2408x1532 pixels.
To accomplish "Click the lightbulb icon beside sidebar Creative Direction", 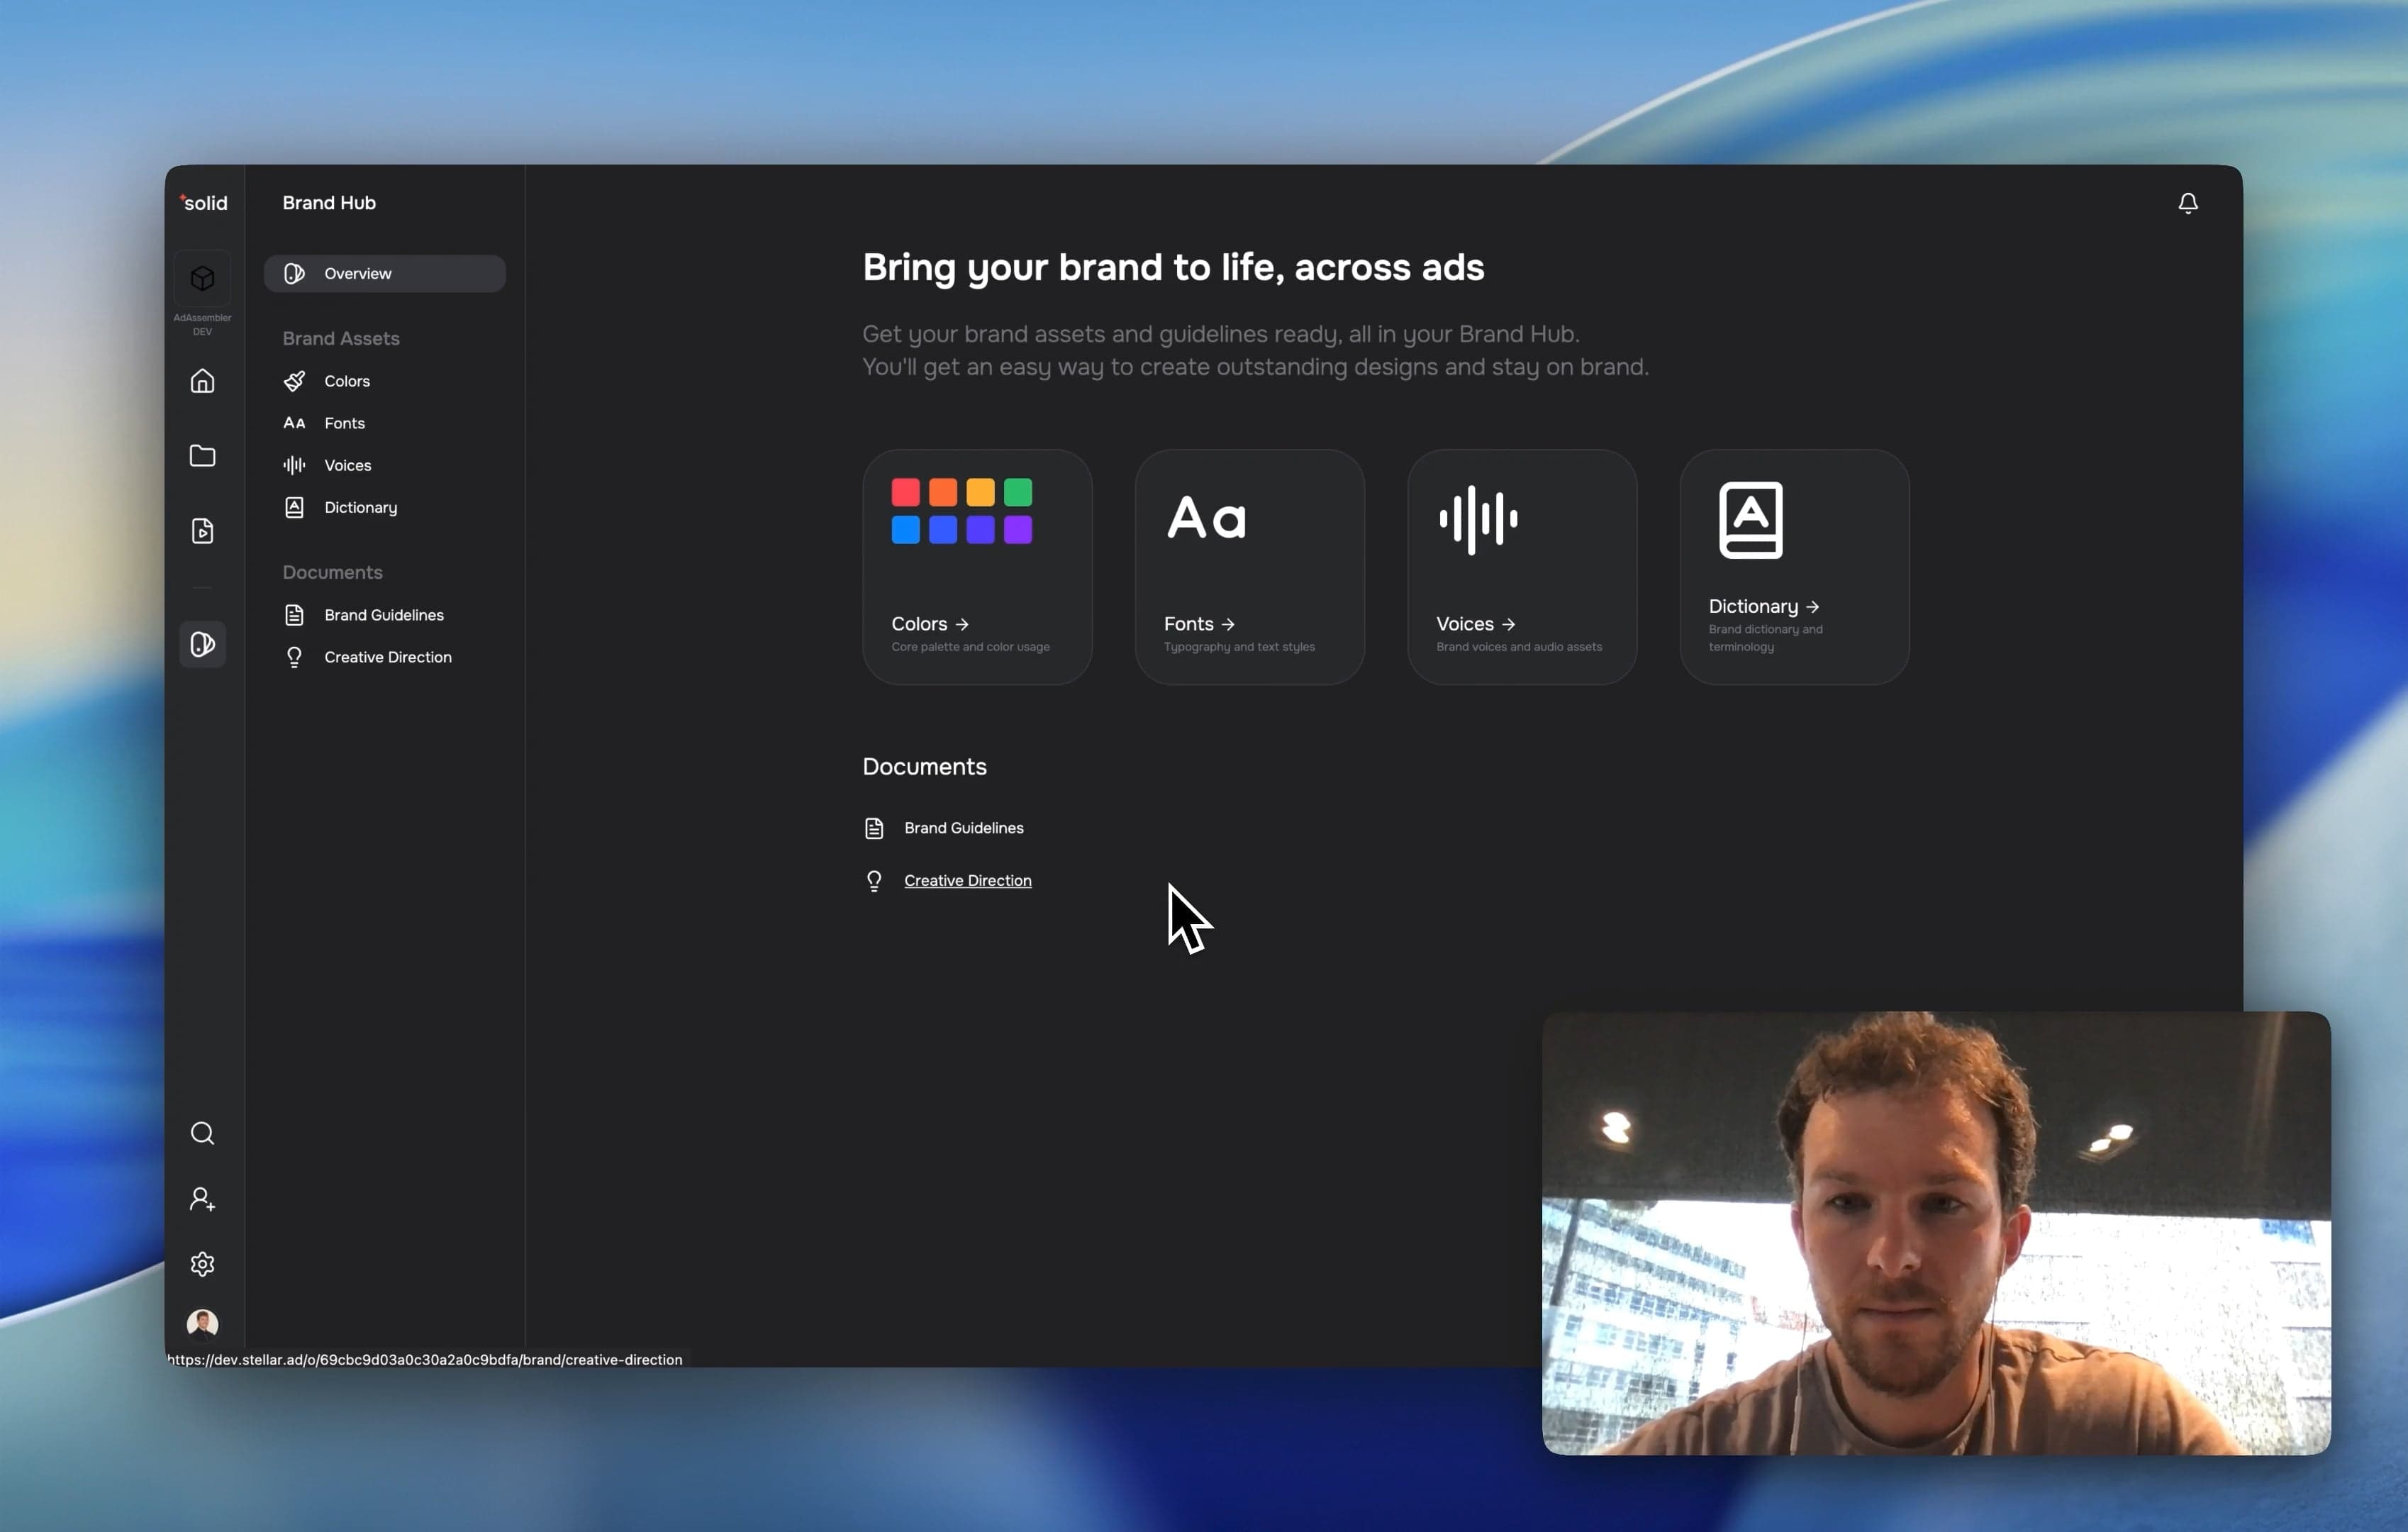I will click(294, 657).
